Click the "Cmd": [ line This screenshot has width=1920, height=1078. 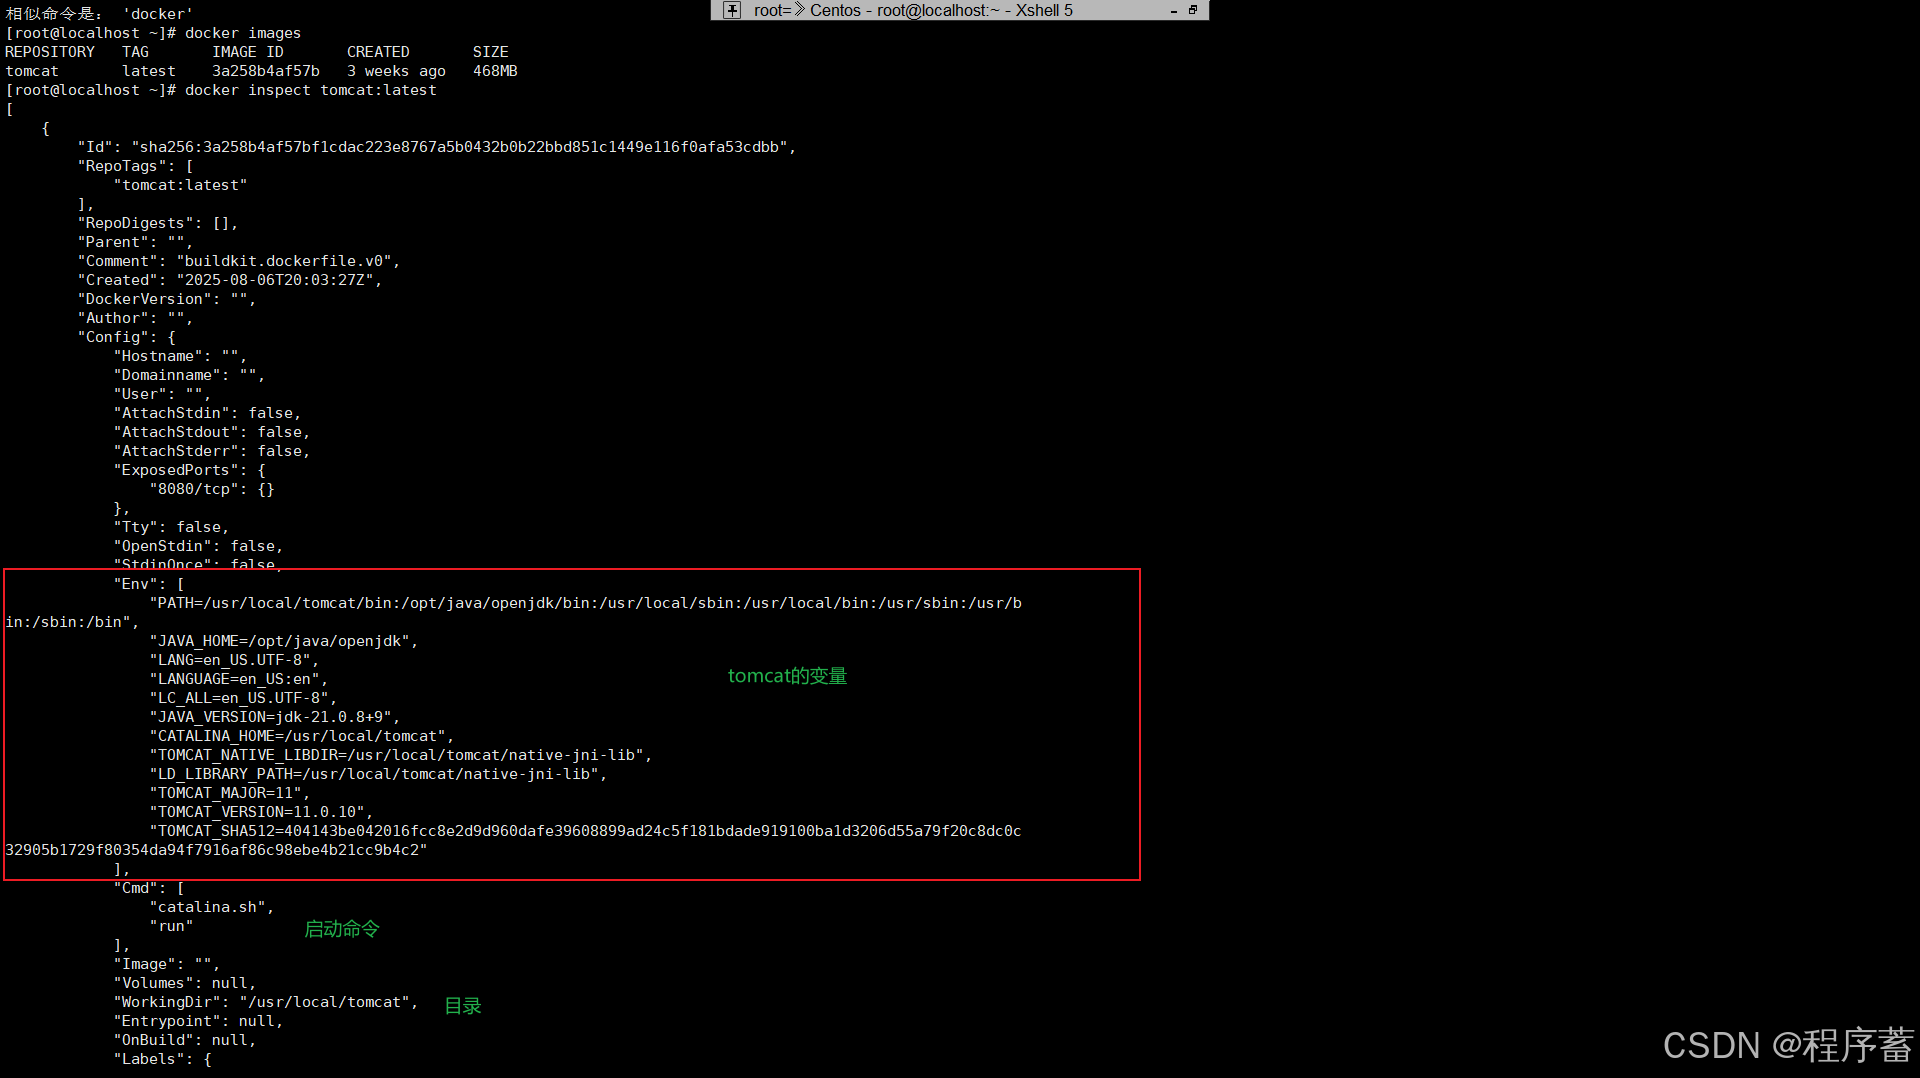click(x=149, y=888)
